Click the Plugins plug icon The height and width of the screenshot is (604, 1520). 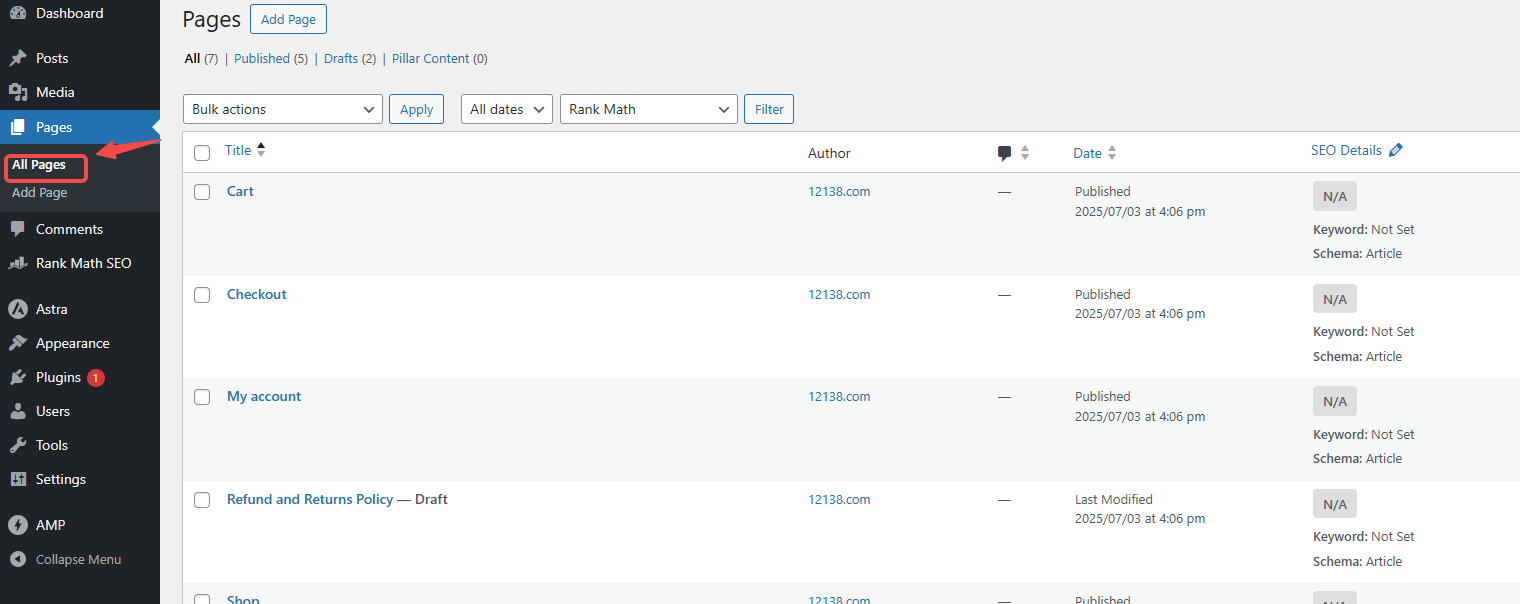(17, 377)
